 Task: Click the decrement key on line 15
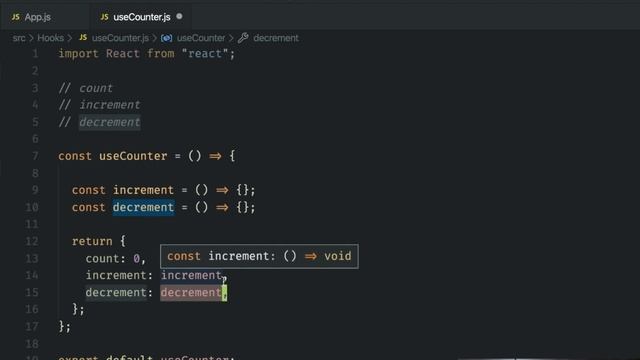tap(116, 293)
